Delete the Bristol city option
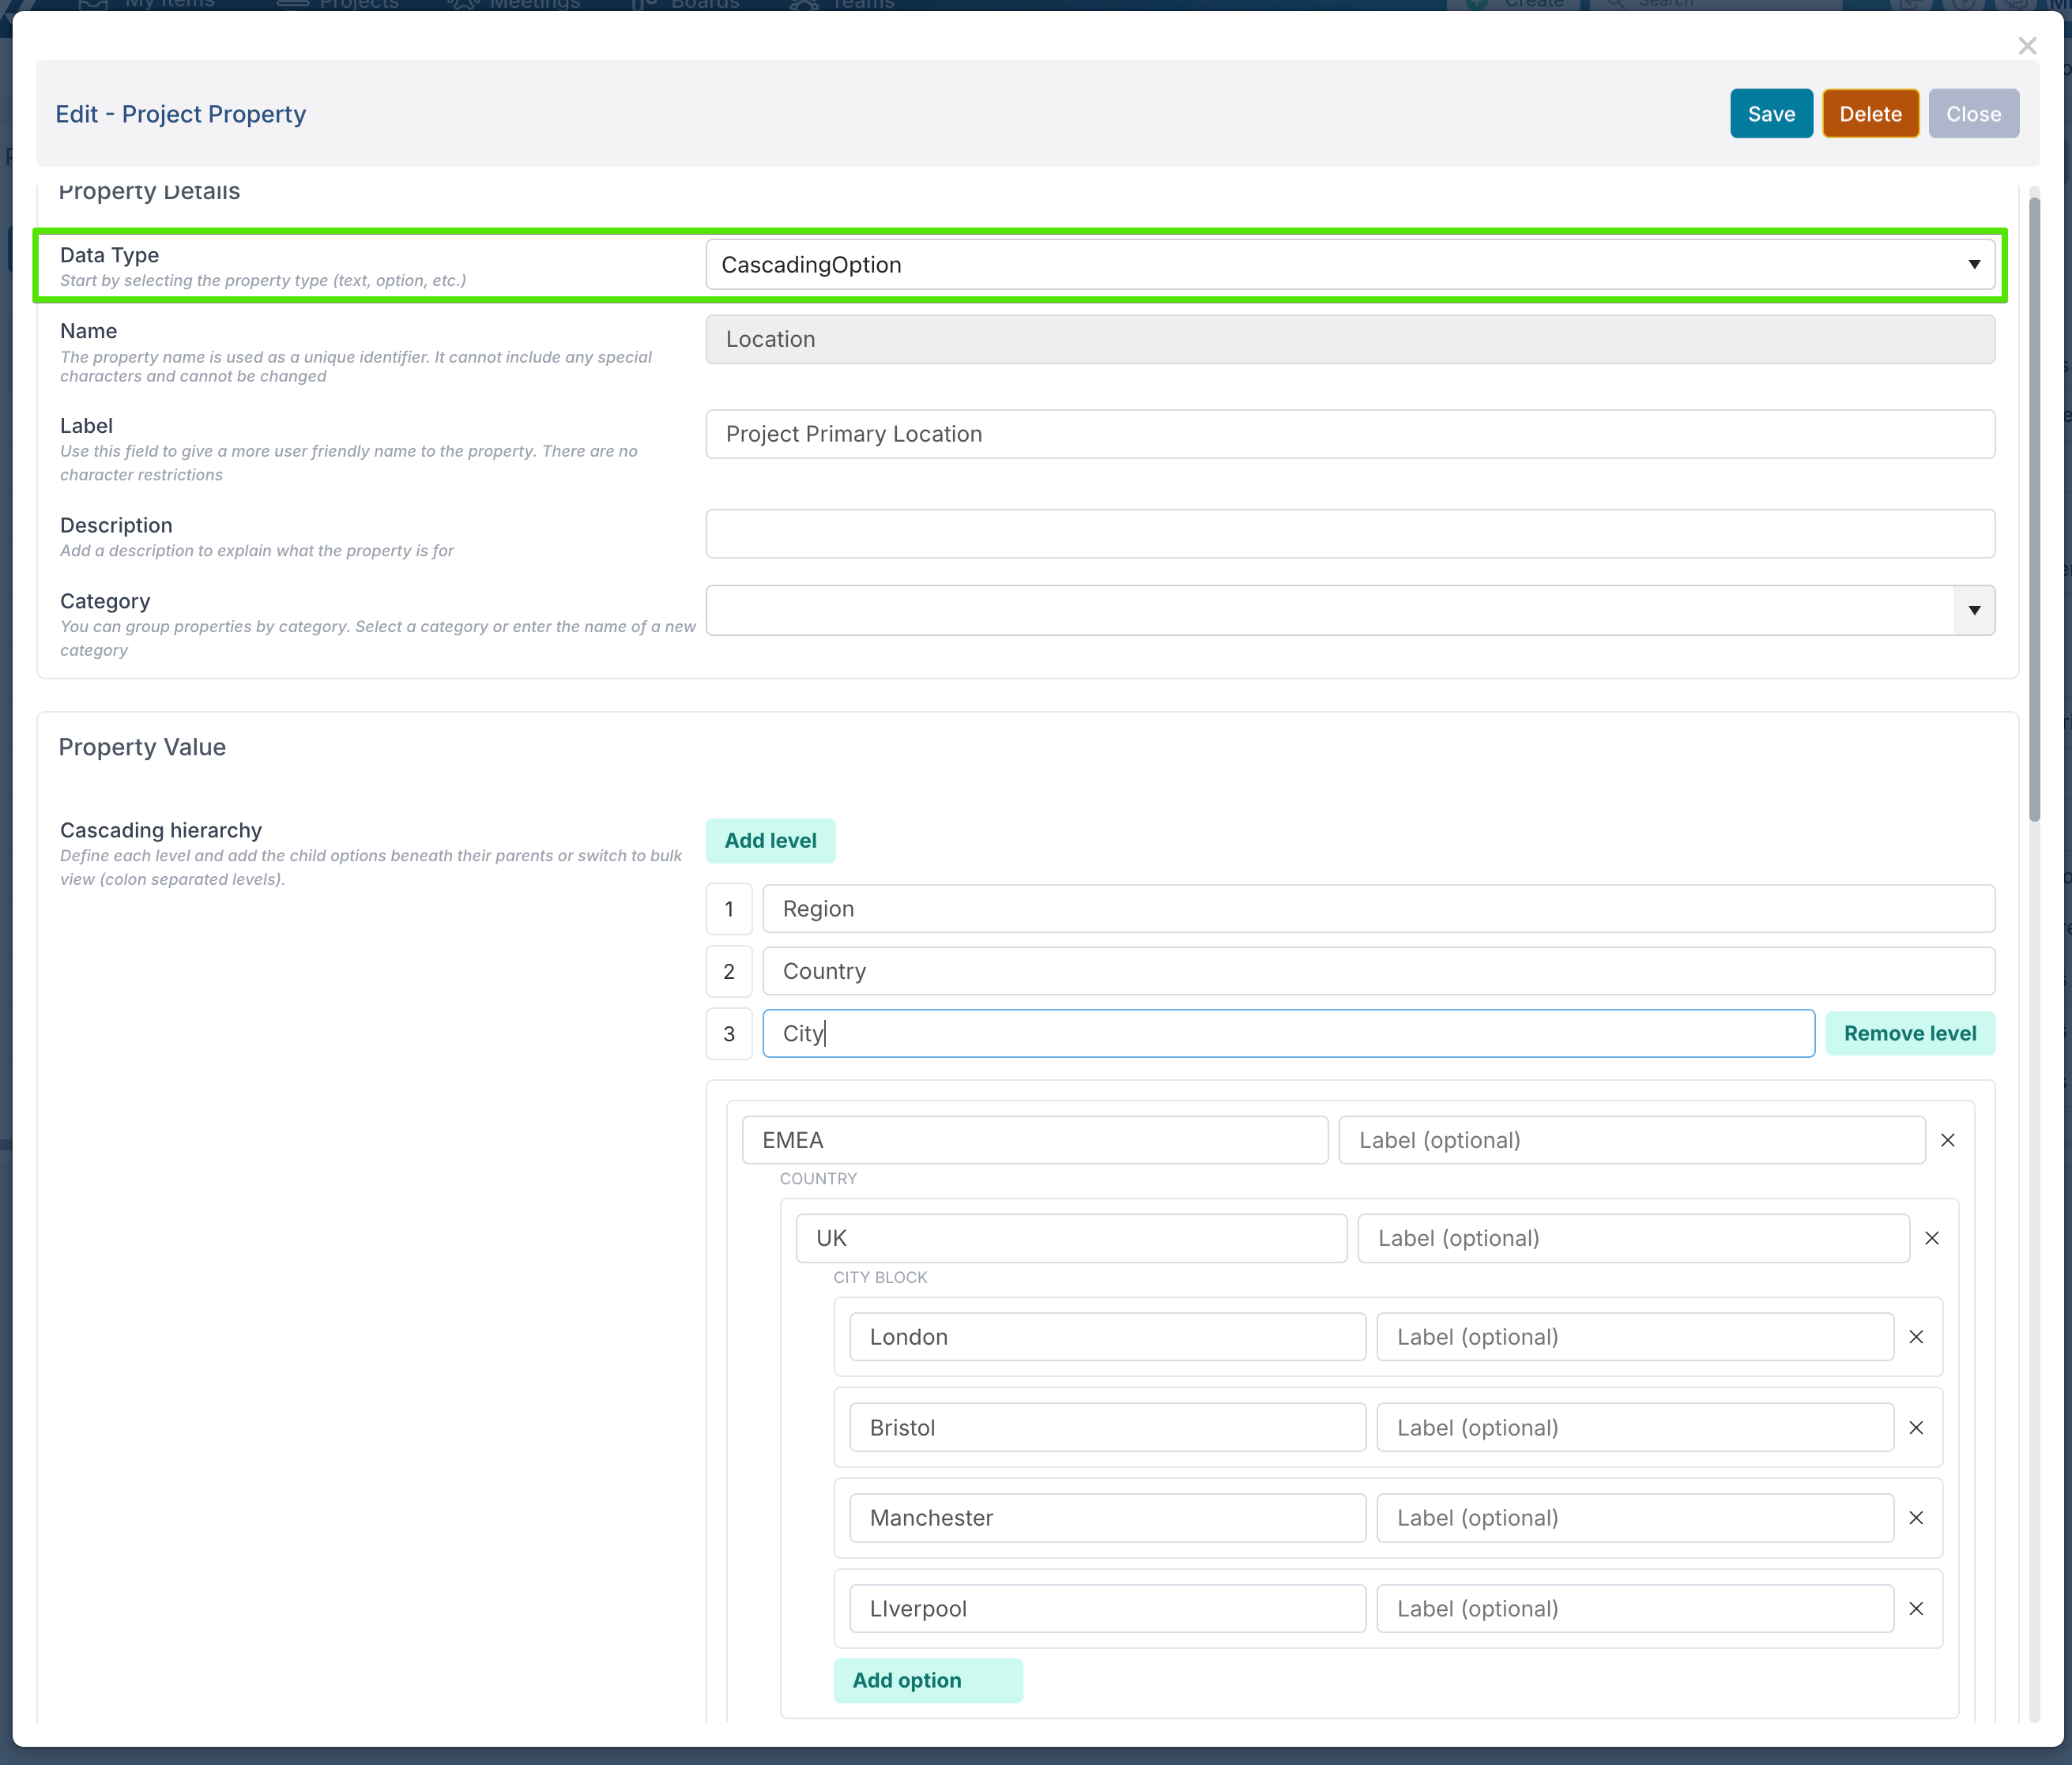This screenshot has width=2072, height=1765. 1915,1428
